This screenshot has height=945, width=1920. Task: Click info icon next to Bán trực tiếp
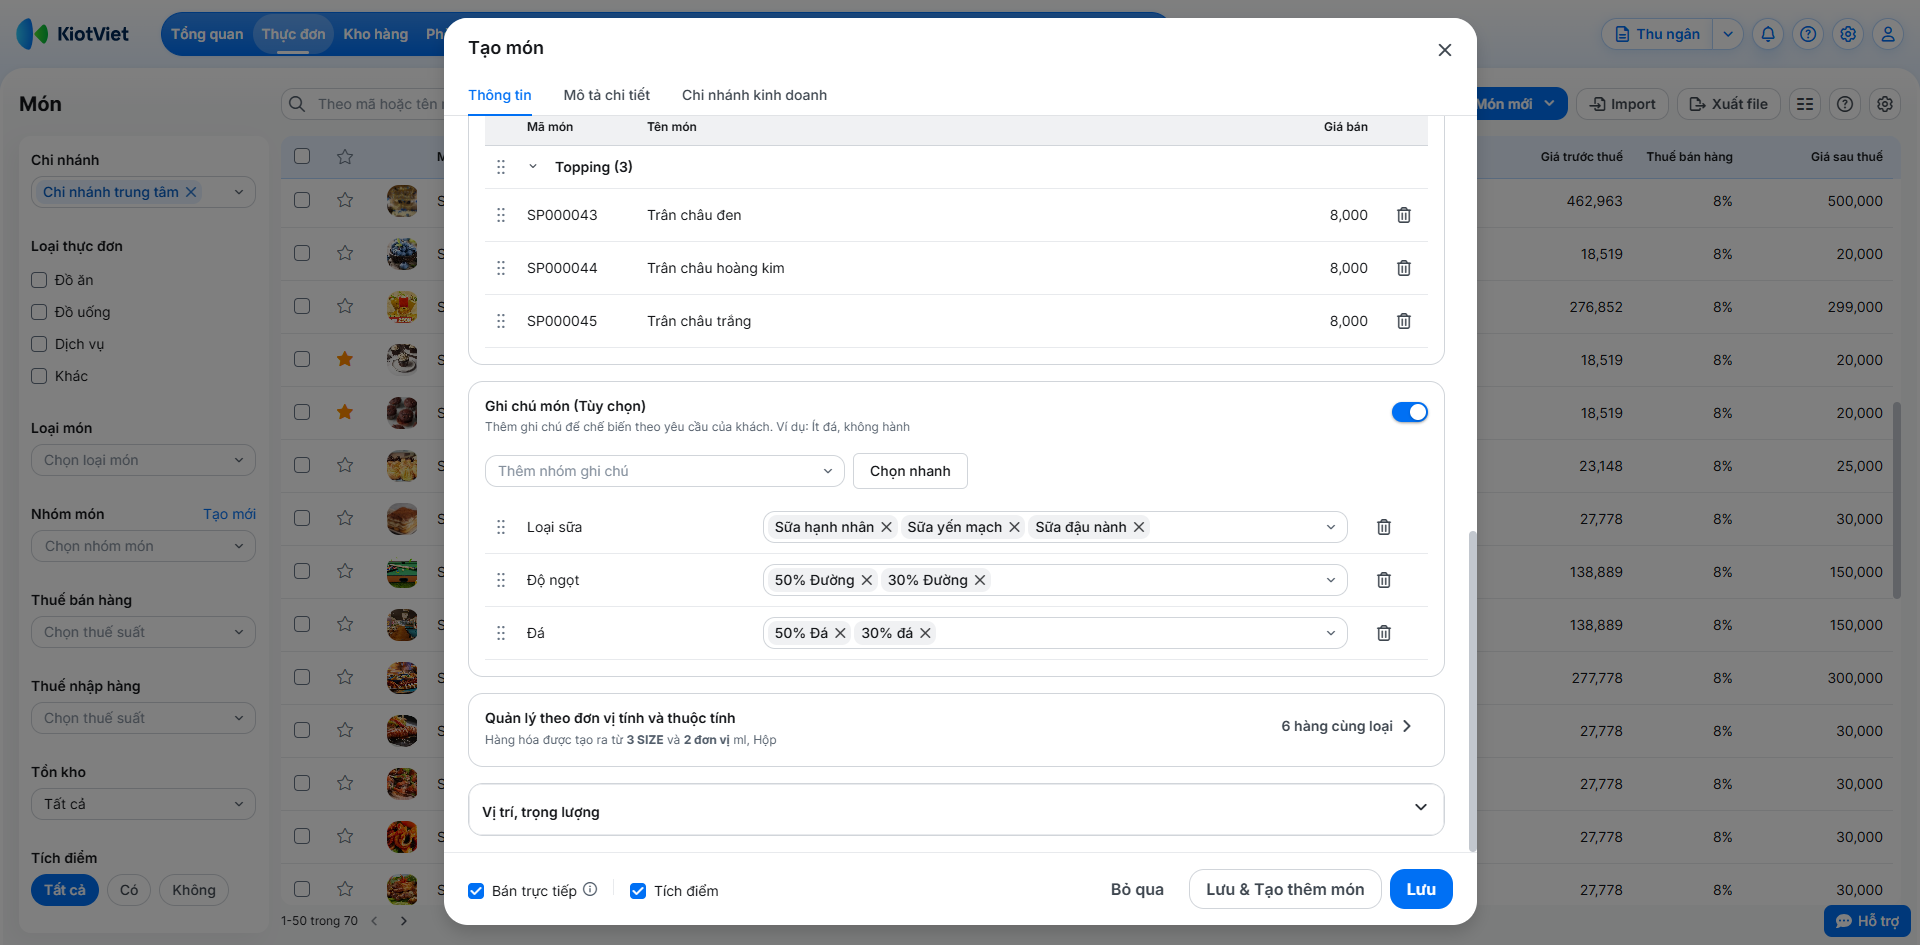coord(590,889)
